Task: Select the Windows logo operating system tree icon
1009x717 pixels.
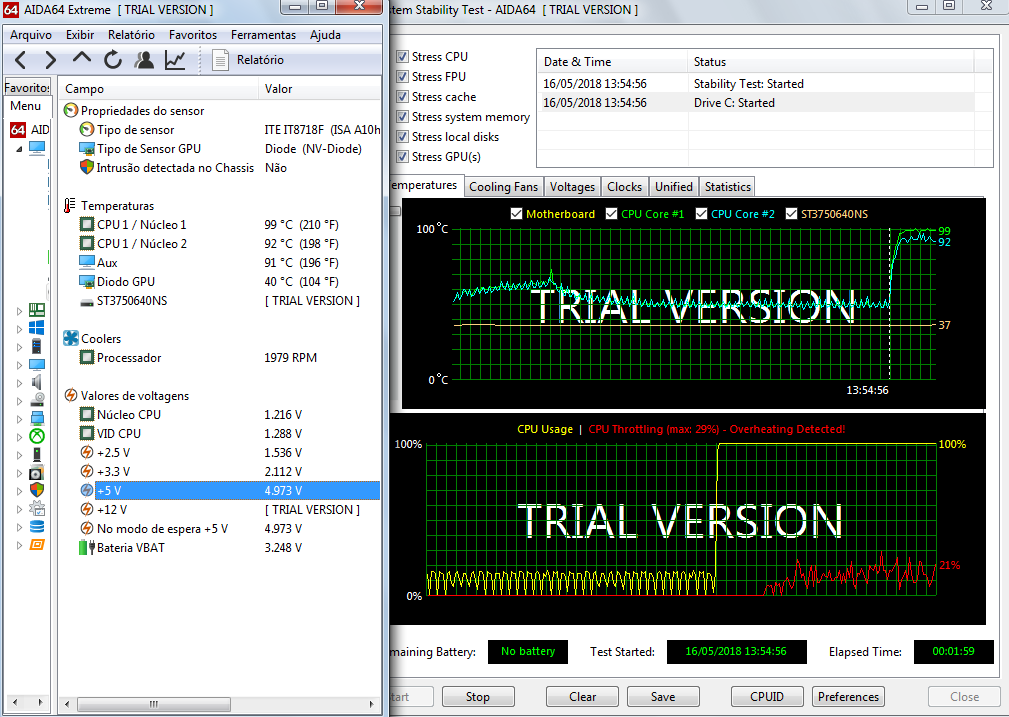Action: pos(37,328)
